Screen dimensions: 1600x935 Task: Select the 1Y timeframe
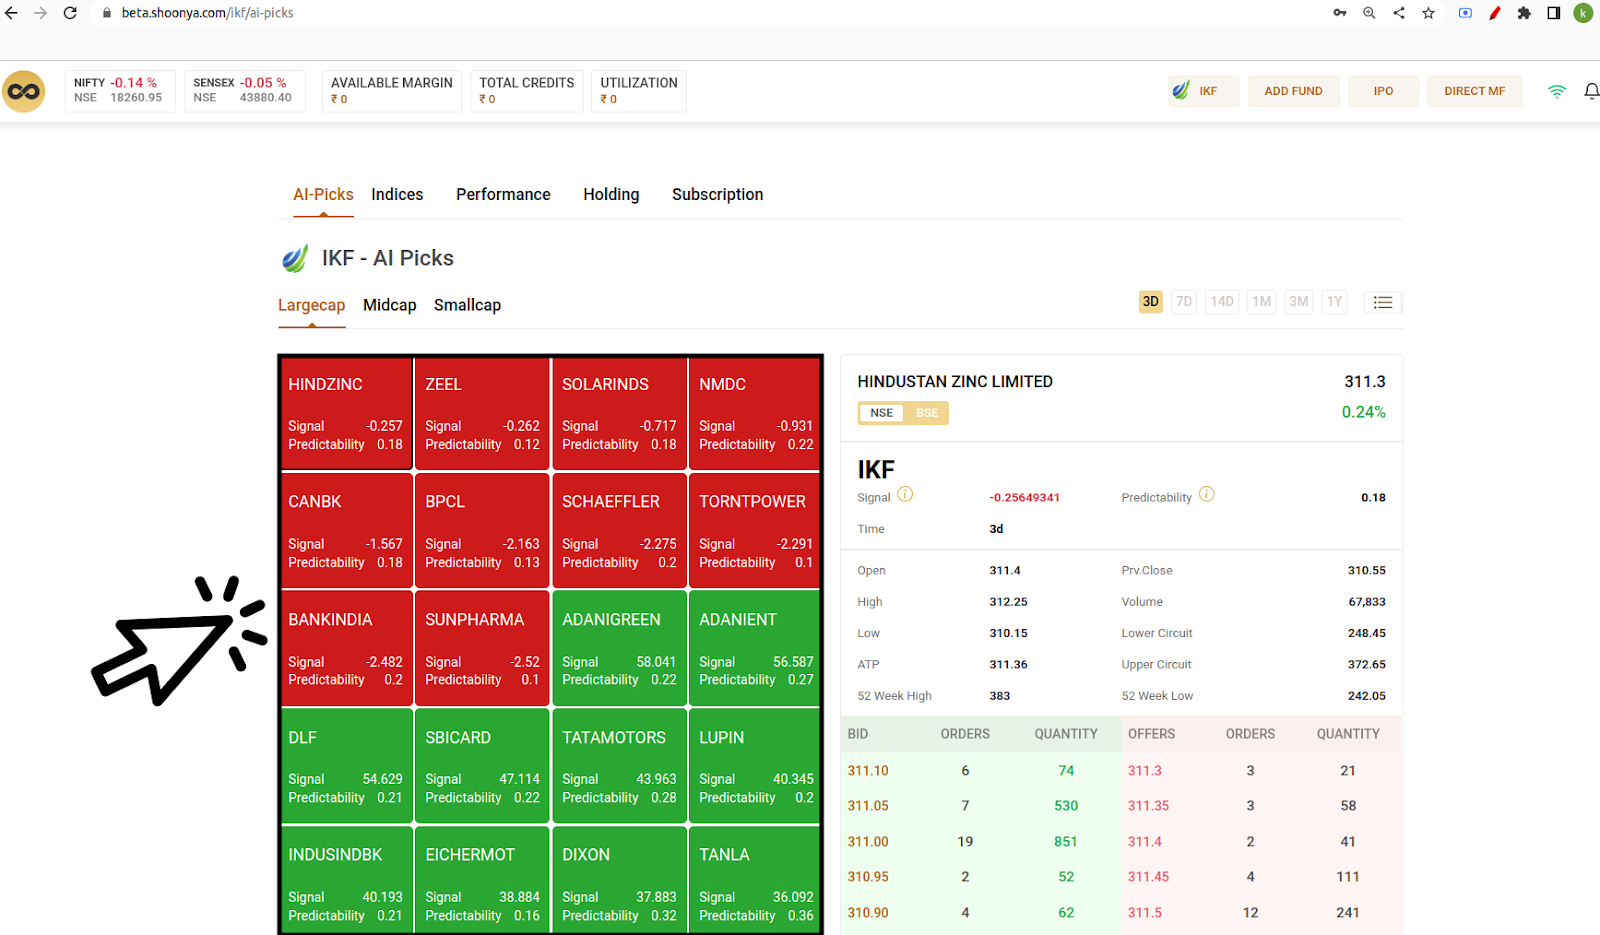[1335, 302]
